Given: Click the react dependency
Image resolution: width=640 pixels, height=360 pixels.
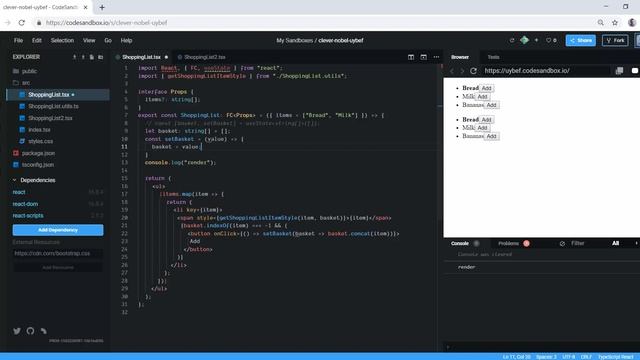Looking at the screenshot, I should tap(19, 192).
